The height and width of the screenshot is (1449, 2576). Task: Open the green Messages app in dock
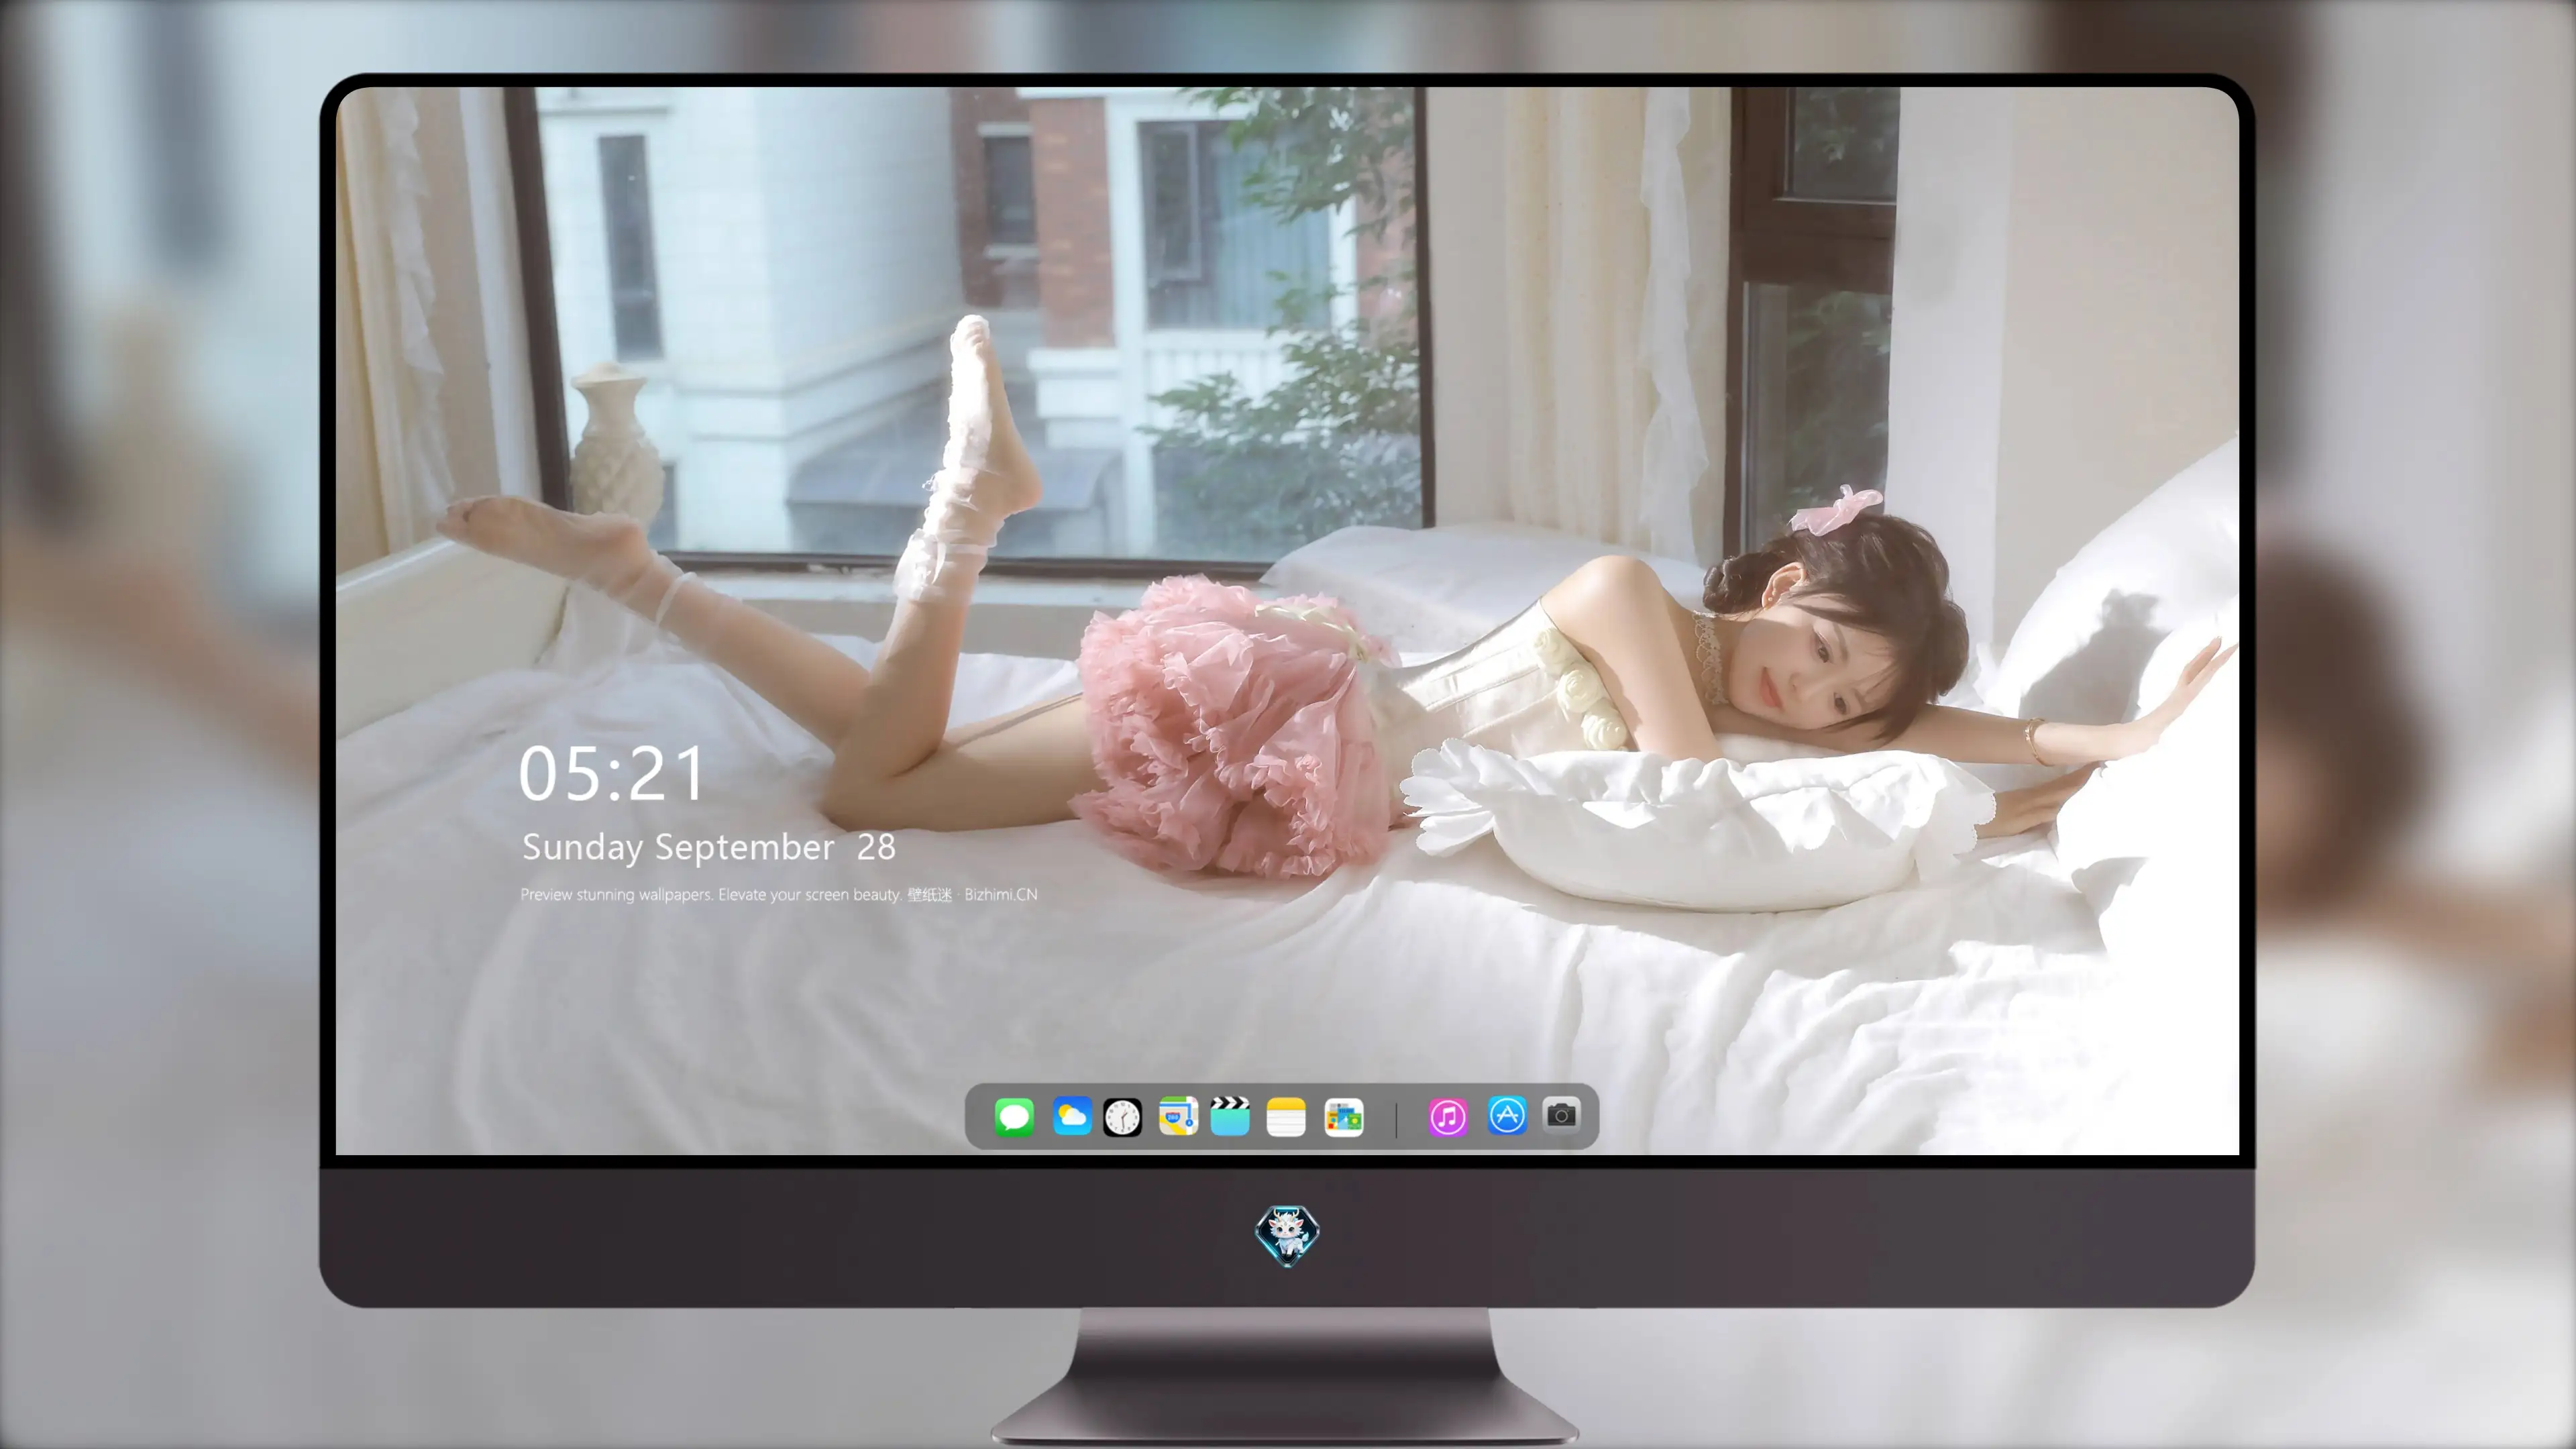coord(1014,1116)
